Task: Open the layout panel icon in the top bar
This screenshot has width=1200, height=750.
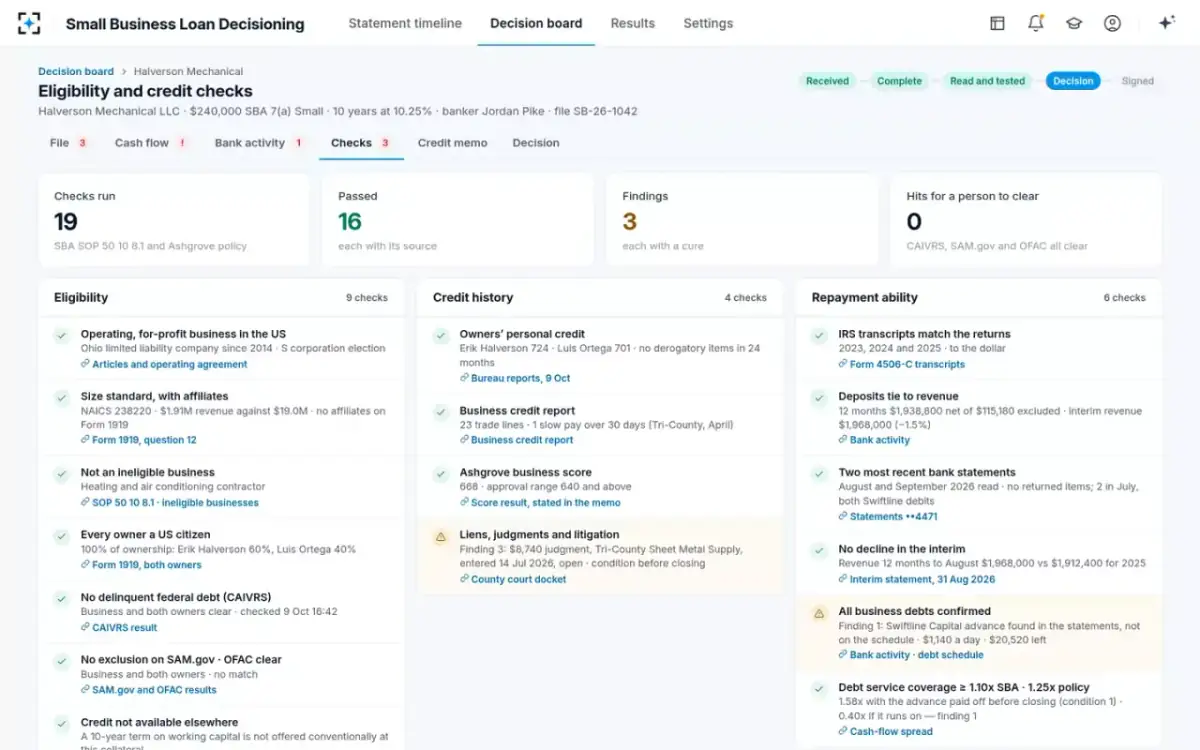Action: [997, 23]
